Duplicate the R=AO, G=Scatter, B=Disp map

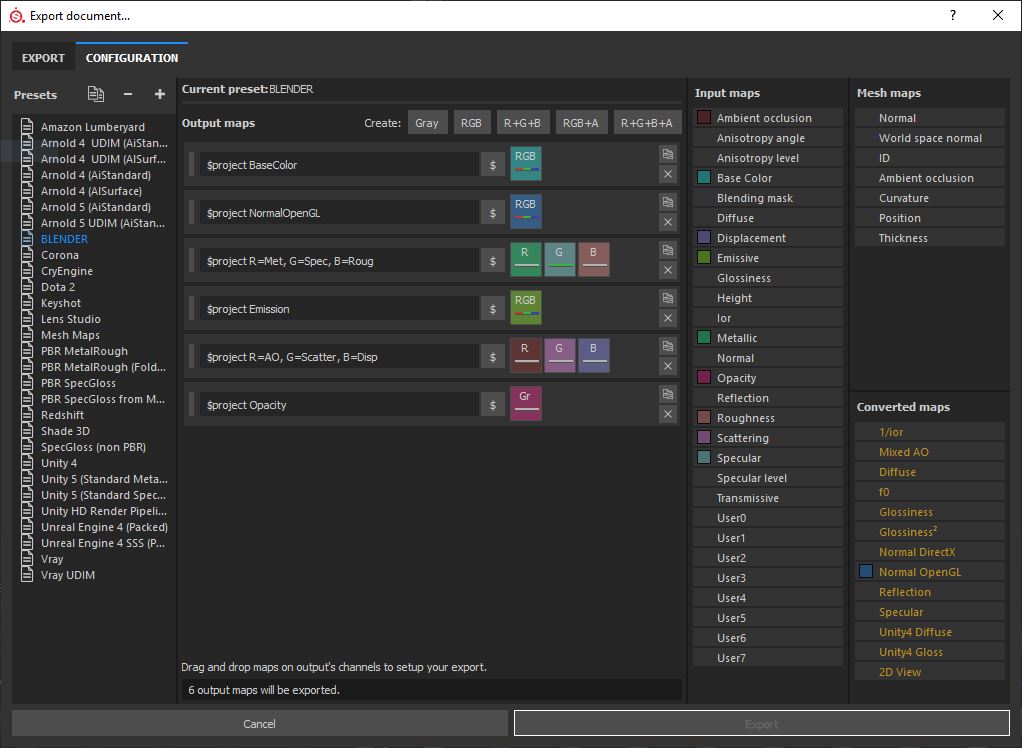[667, 346]
